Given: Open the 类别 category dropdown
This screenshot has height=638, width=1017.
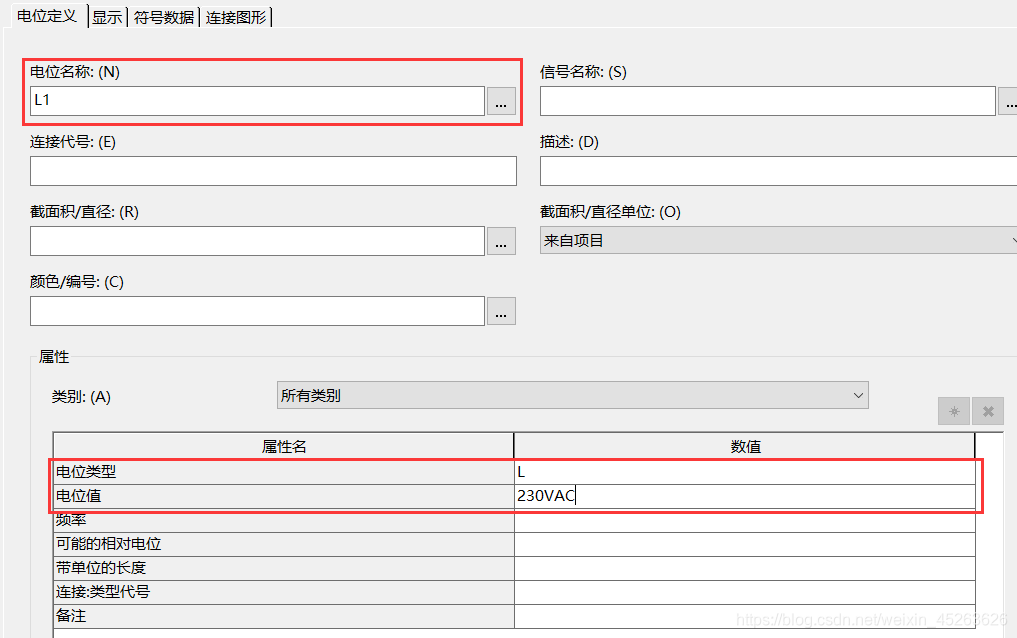Looking at the screenshot, I should click(x=572, y=395).
